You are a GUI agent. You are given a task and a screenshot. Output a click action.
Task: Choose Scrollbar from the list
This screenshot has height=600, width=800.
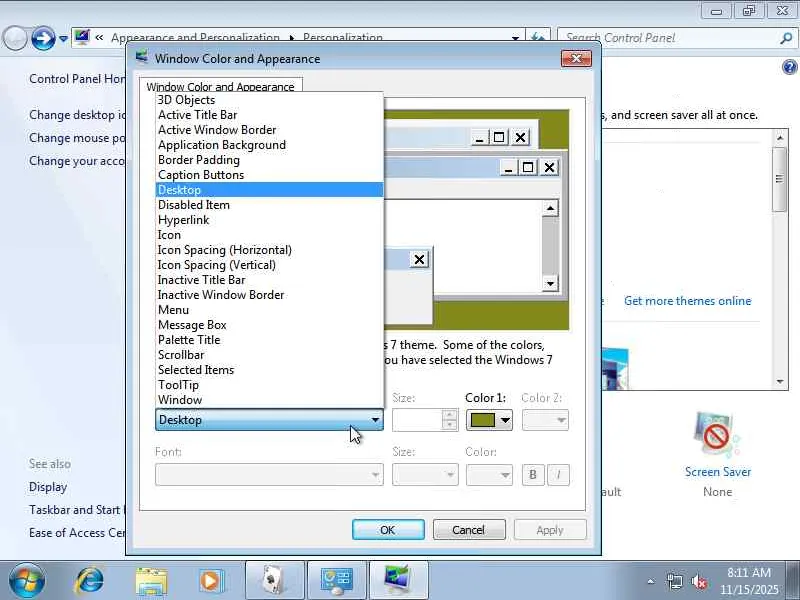pos(269,355)
